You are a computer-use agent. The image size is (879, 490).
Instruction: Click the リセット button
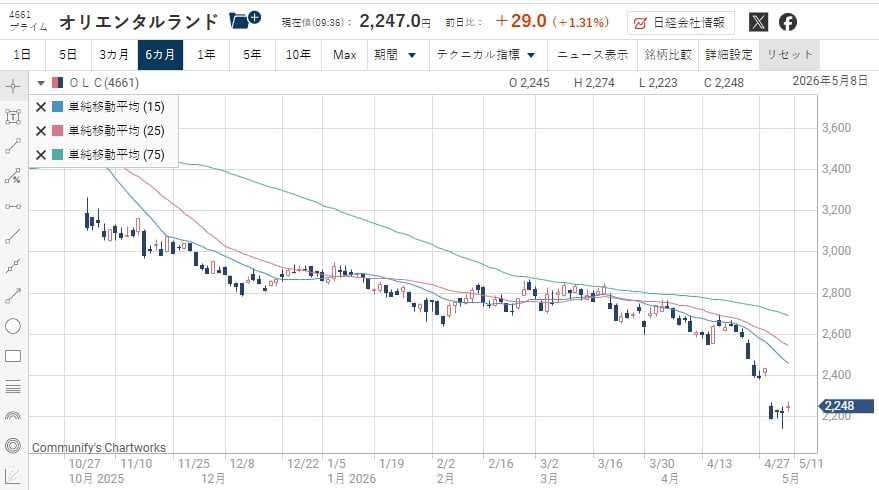[789, 55]
